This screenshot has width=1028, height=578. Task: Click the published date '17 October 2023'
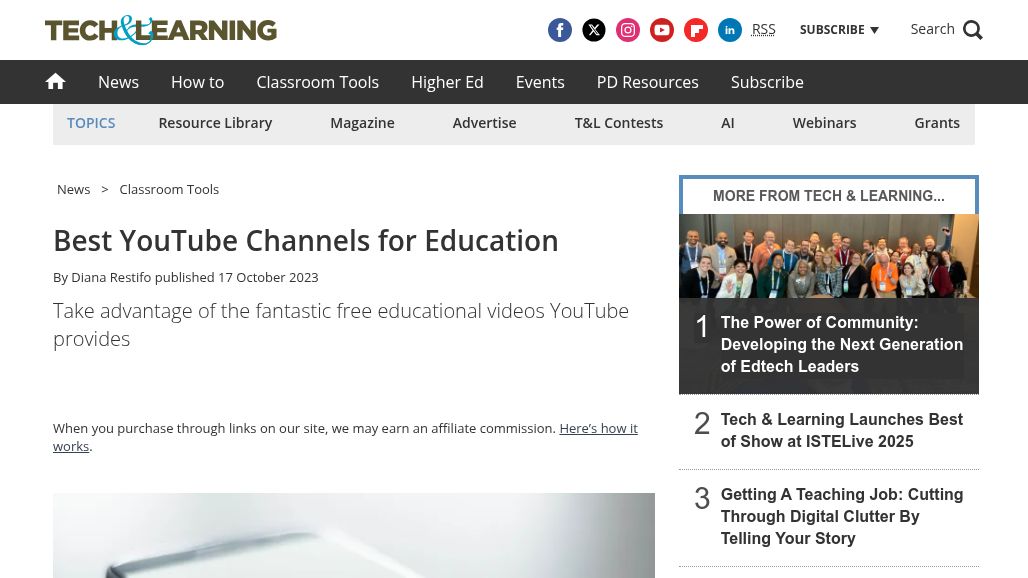[x=268, y=277]
